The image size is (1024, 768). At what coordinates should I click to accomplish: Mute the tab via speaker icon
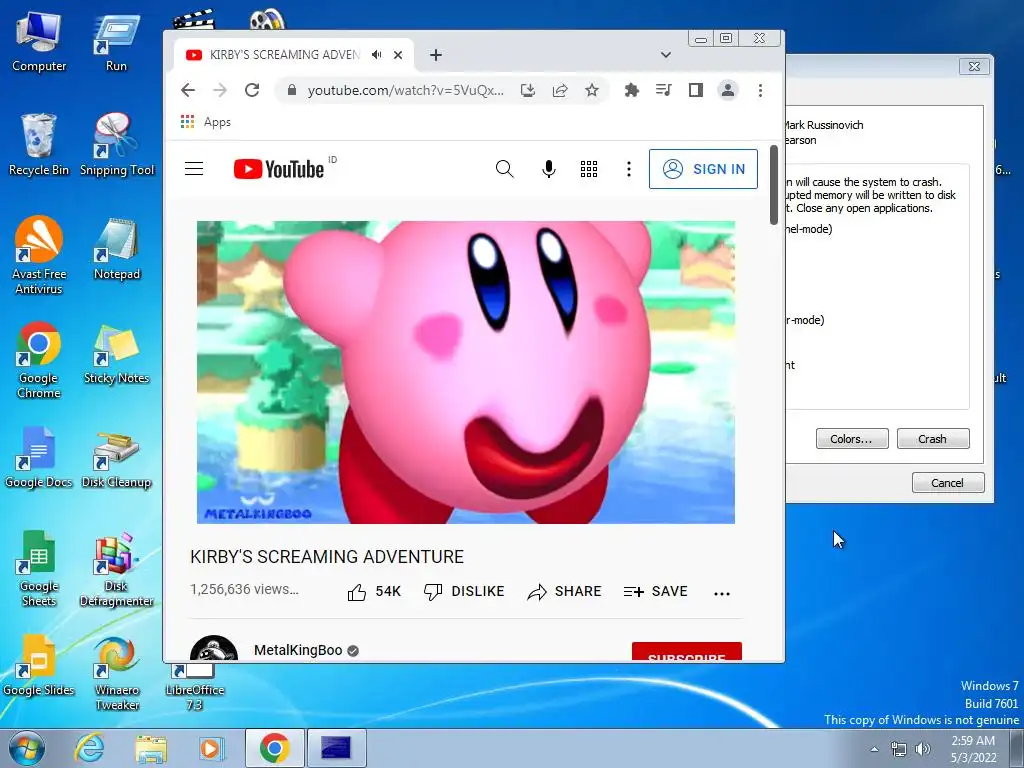pyautogui.click(x=377, y=55)
